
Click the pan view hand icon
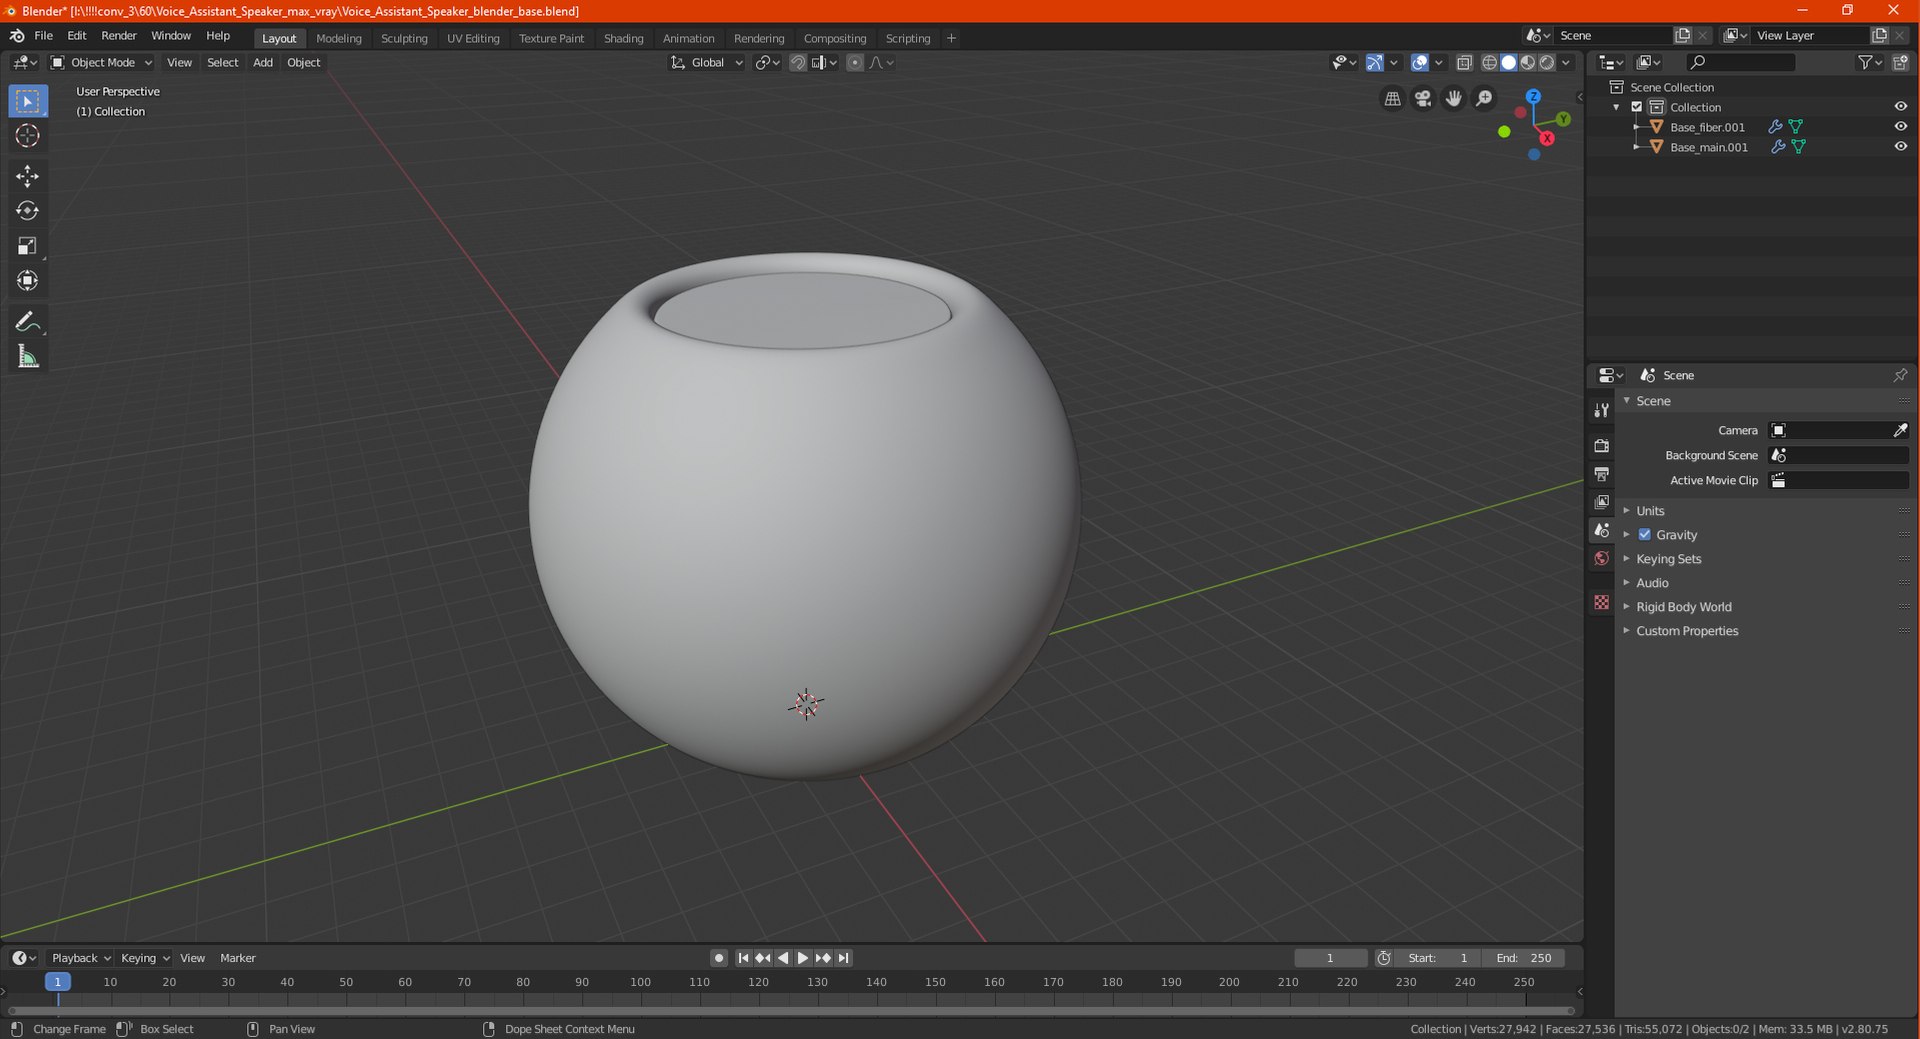pos(1453,98)
